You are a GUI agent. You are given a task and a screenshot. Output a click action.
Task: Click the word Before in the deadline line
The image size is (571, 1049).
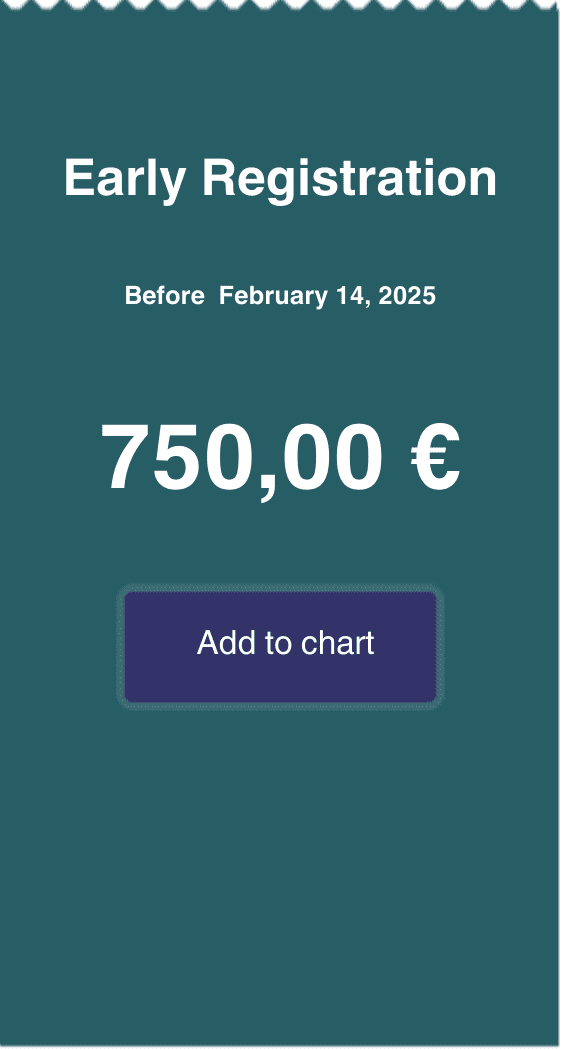(x=164, y=296)
